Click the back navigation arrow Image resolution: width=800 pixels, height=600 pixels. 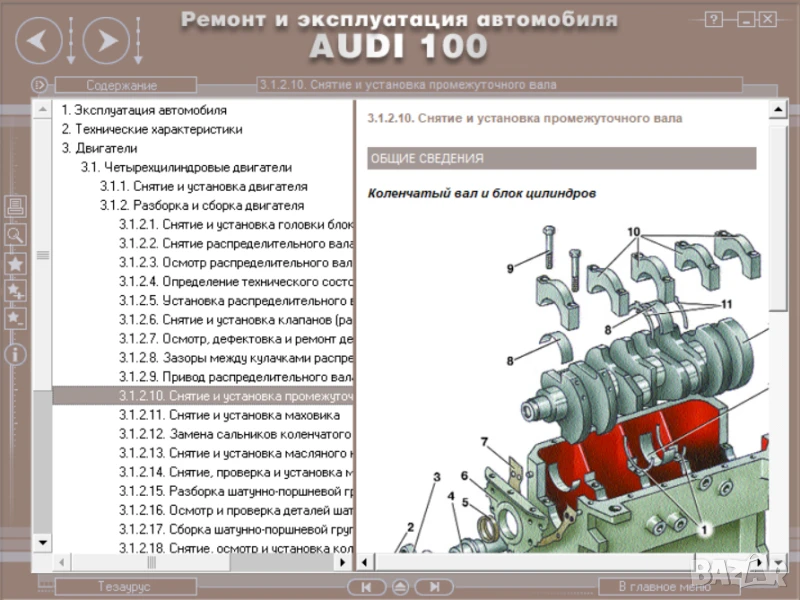pyautogui.click(x=37, y=41)
